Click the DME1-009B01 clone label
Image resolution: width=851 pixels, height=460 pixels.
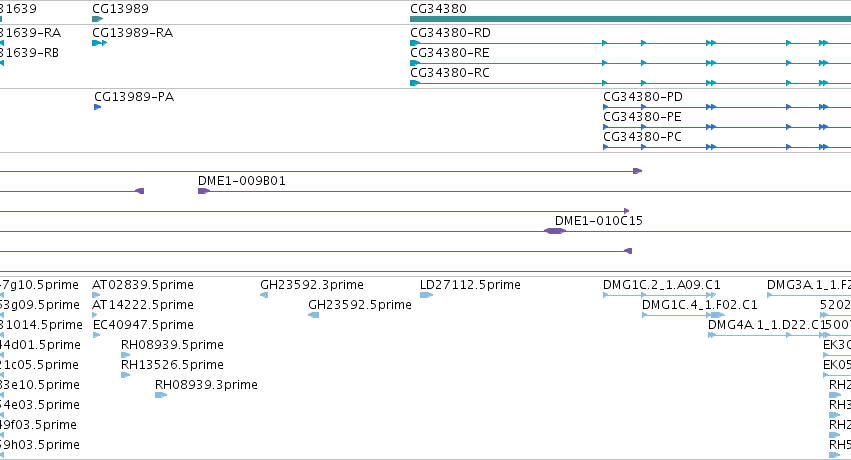click(x=242, y=181)
